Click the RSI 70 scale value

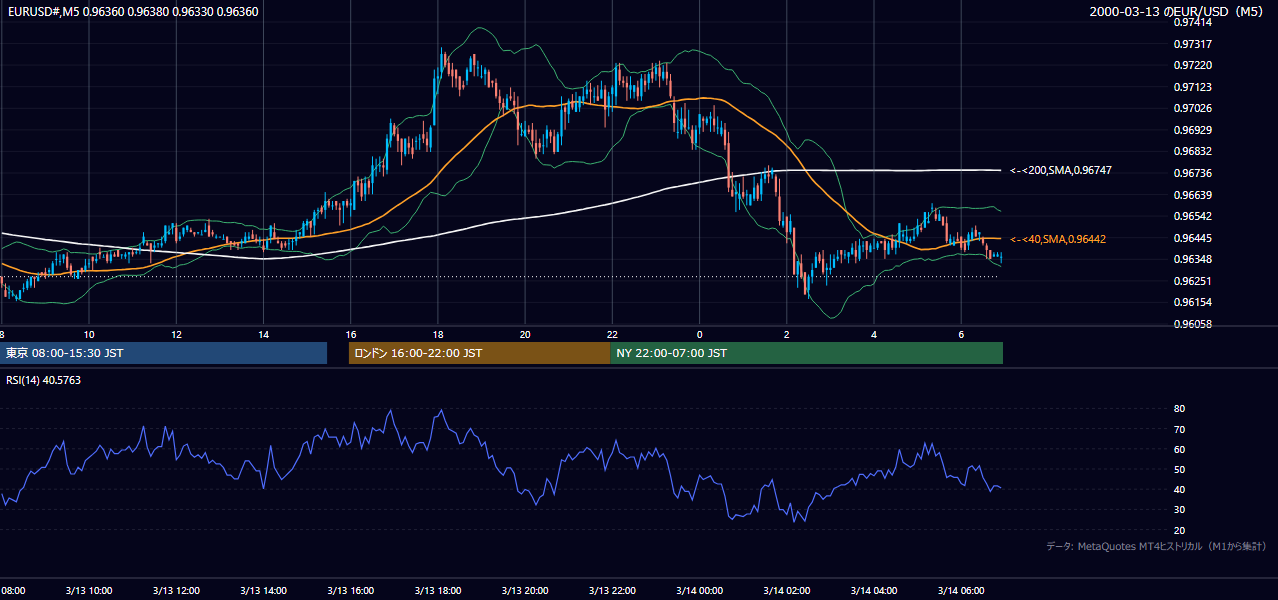click(1180, 429)
